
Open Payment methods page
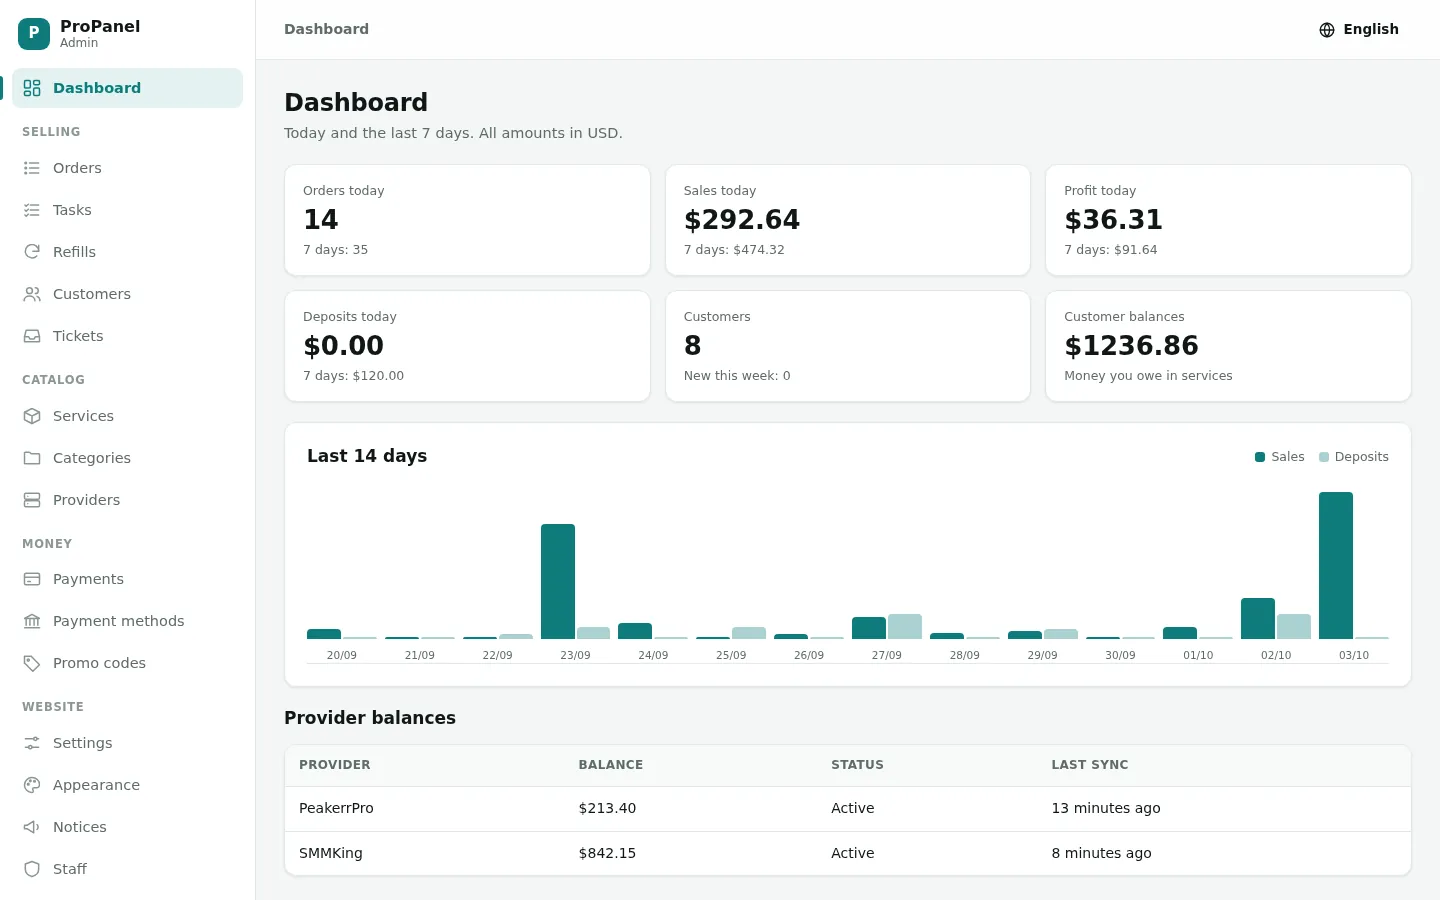(x=128, y=621)
